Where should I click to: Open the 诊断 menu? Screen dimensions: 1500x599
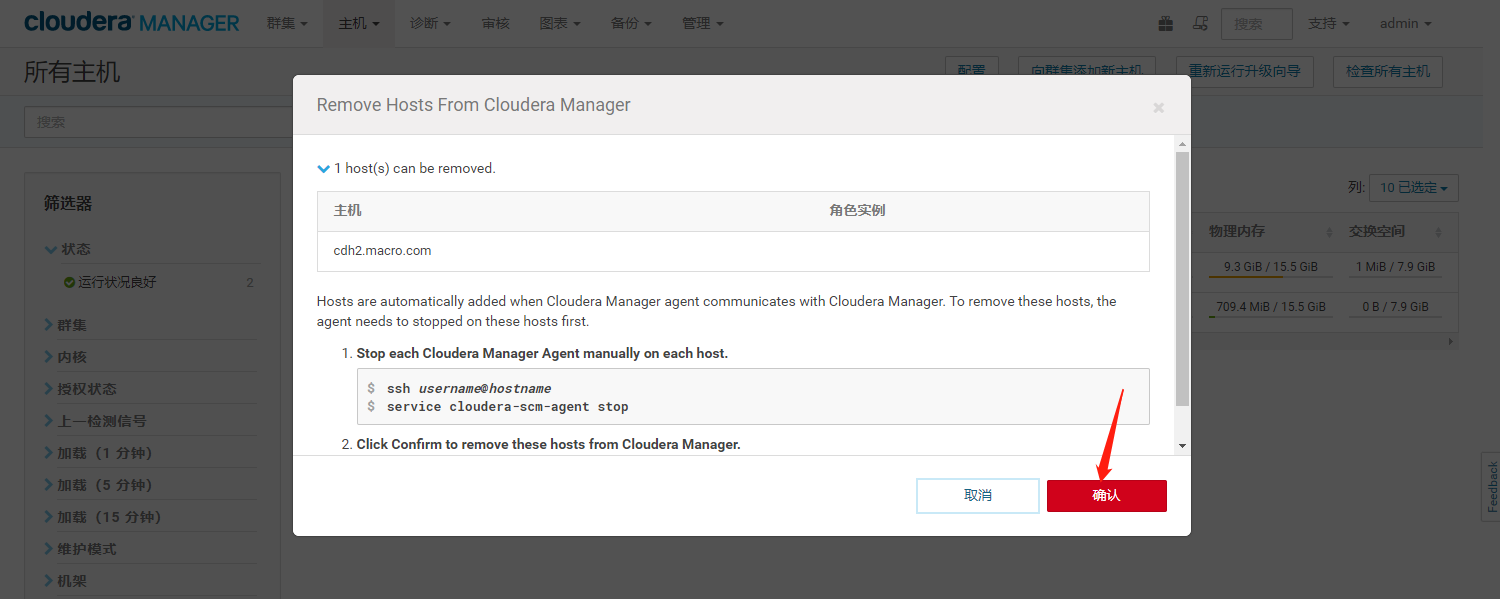coord(430,23)
